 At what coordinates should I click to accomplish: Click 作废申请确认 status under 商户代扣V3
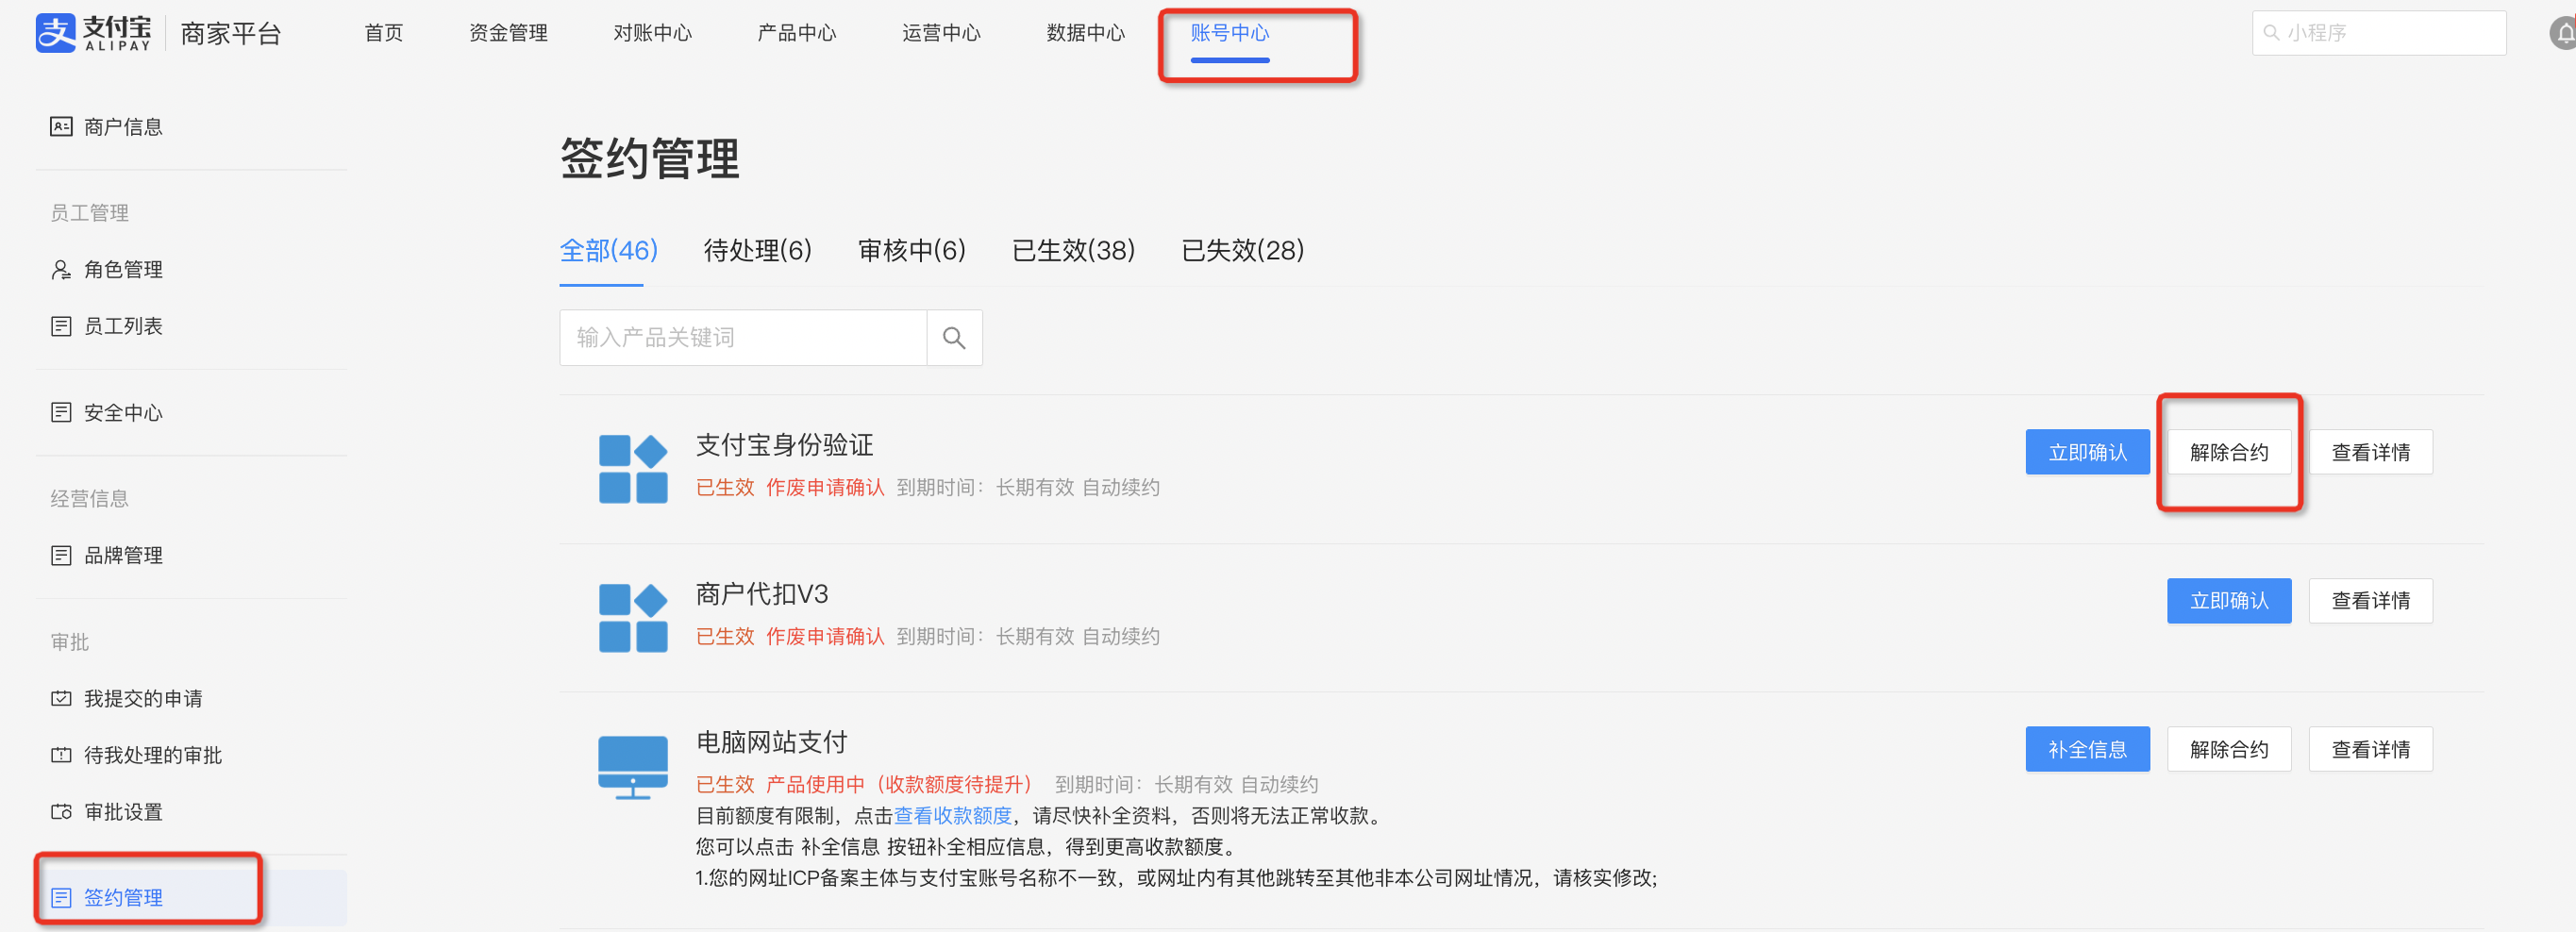coord(825,636)
